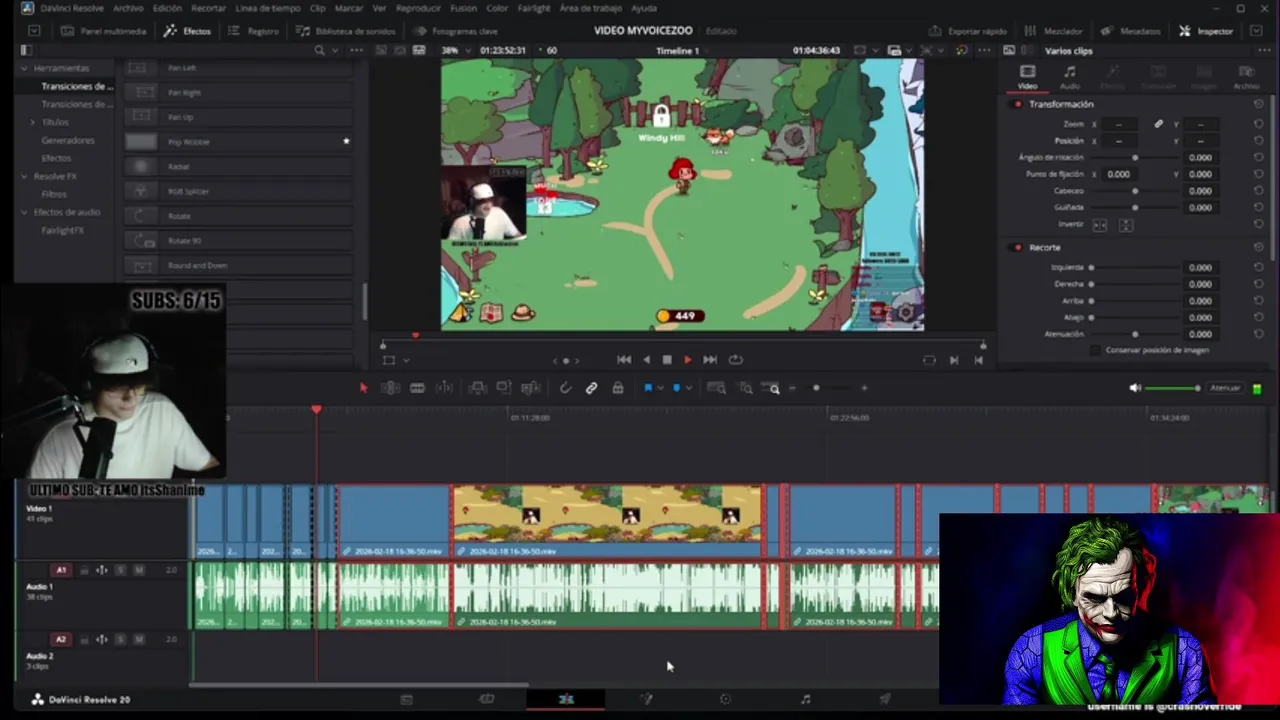Open the Metadatos panel
This screenshot has width=1280, height=720.
click(1131, 31)
